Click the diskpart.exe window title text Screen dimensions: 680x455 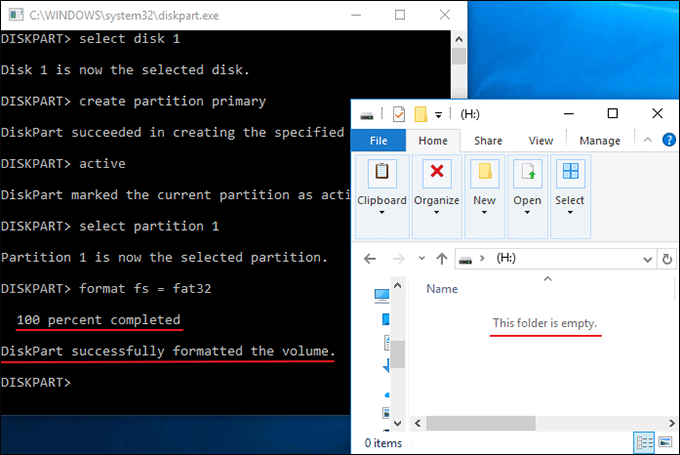[x=124, y=16]
